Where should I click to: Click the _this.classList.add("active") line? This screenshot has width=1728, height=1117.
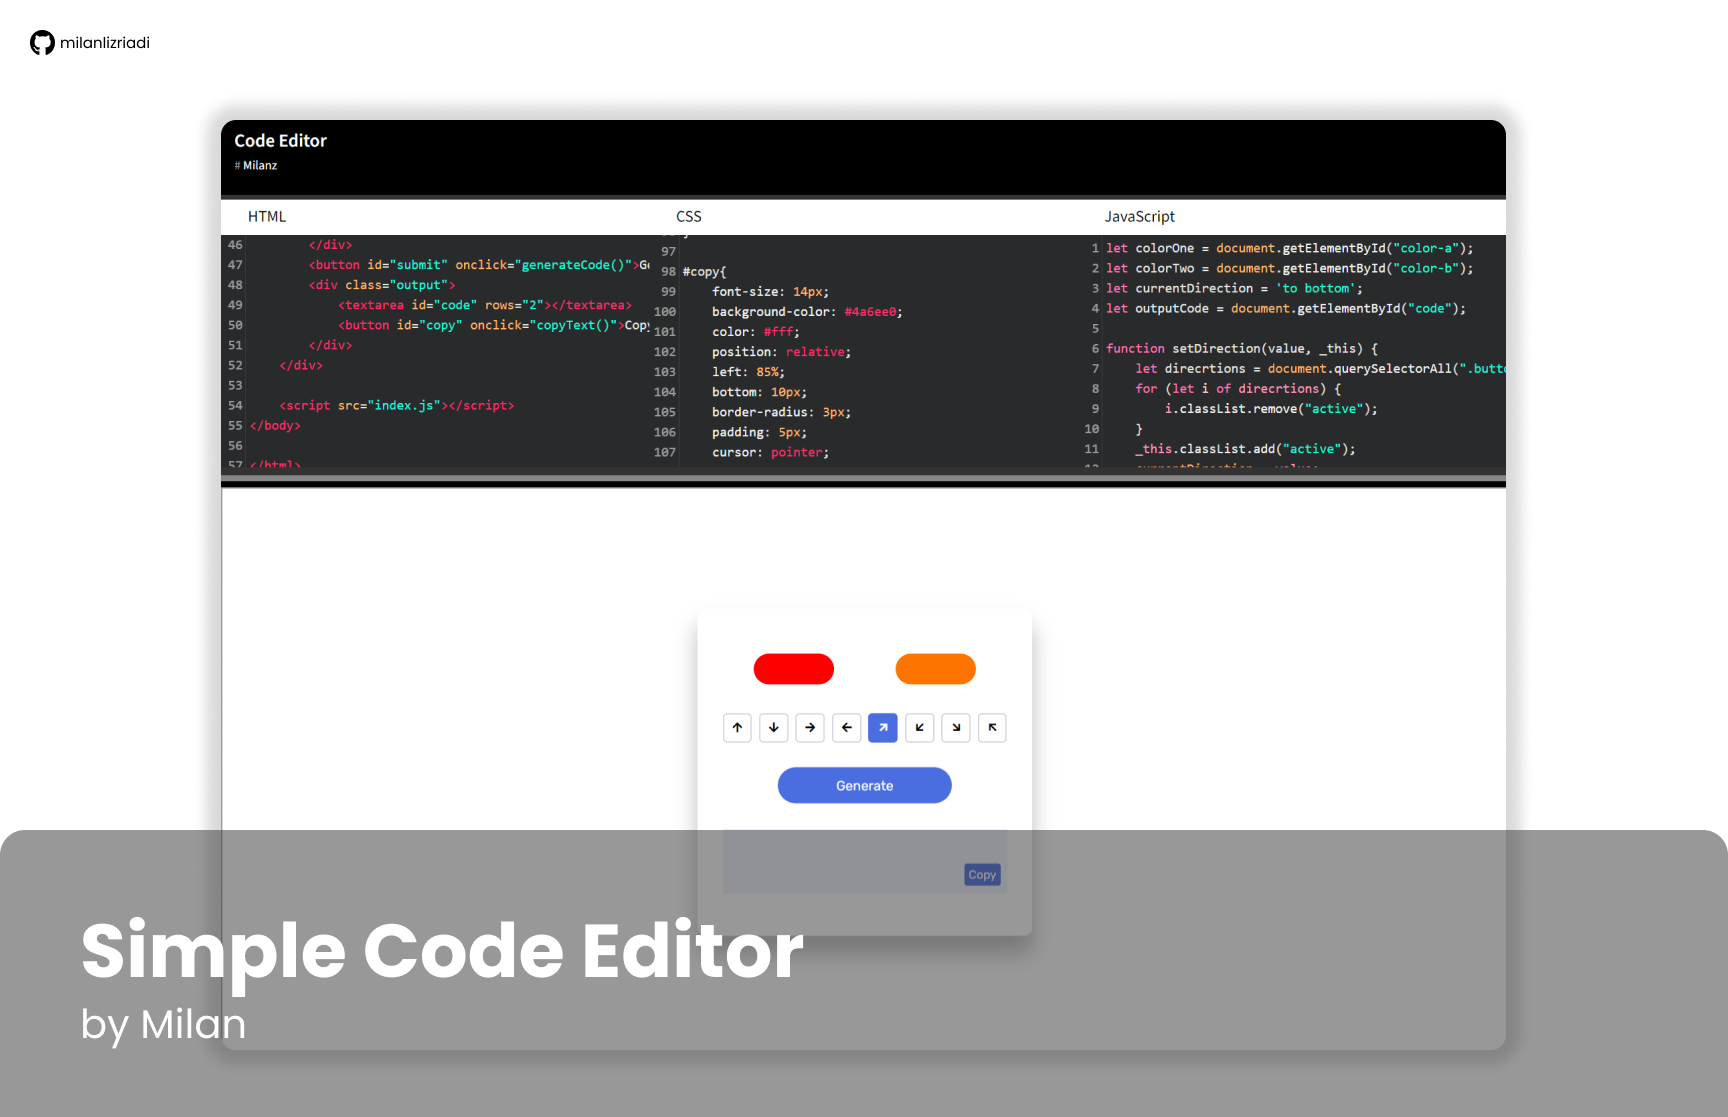[x=1246, y=448]
